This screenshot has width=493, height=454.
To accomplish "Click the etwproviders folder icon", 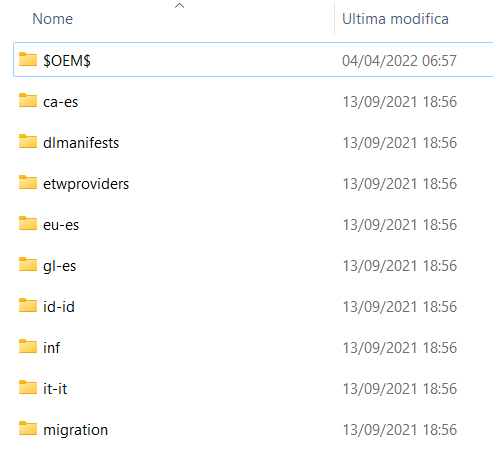I will [x=28, y=182].
